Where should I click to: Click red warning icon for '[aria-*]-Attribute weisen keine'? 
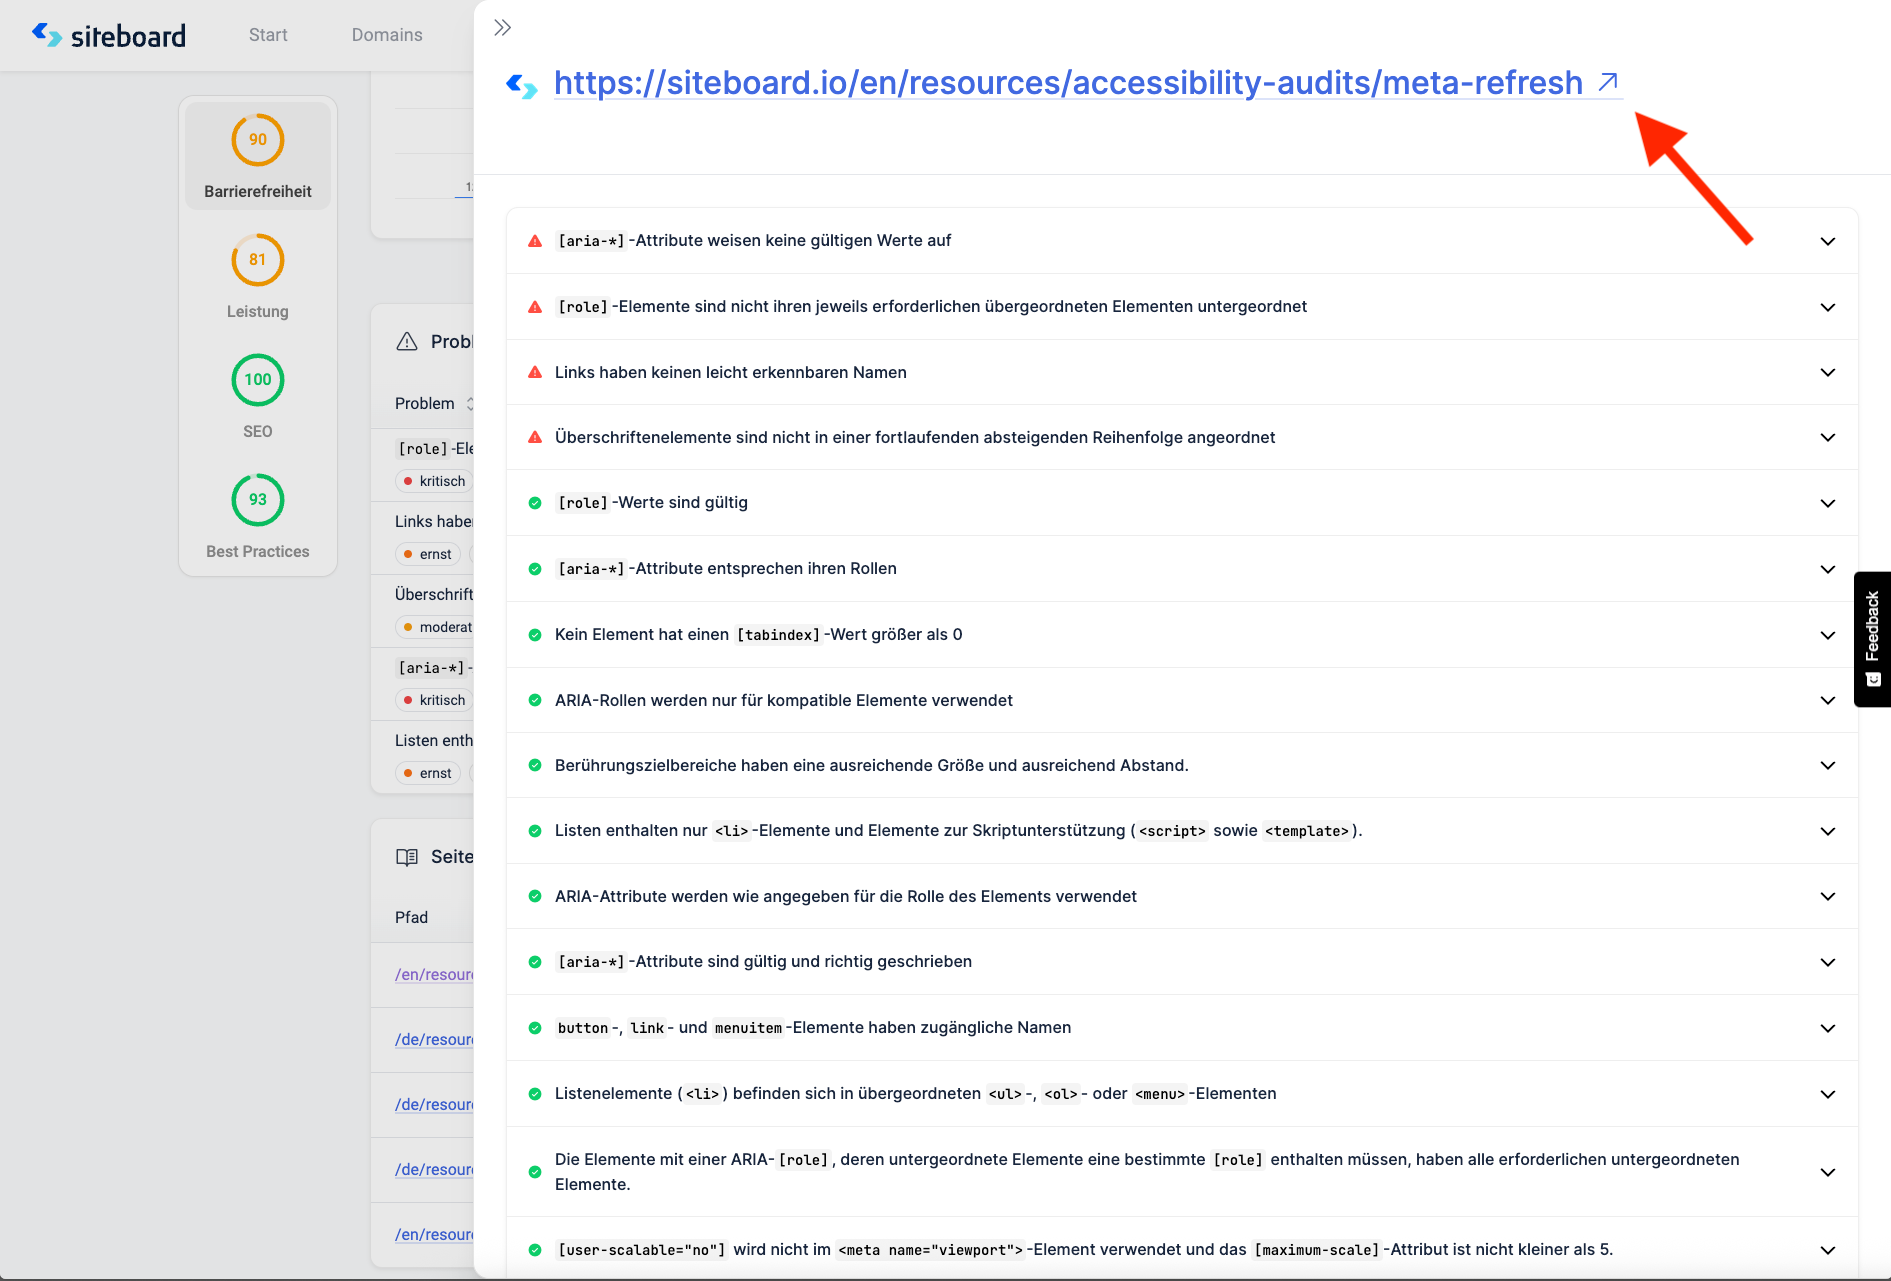coord(535,241)
